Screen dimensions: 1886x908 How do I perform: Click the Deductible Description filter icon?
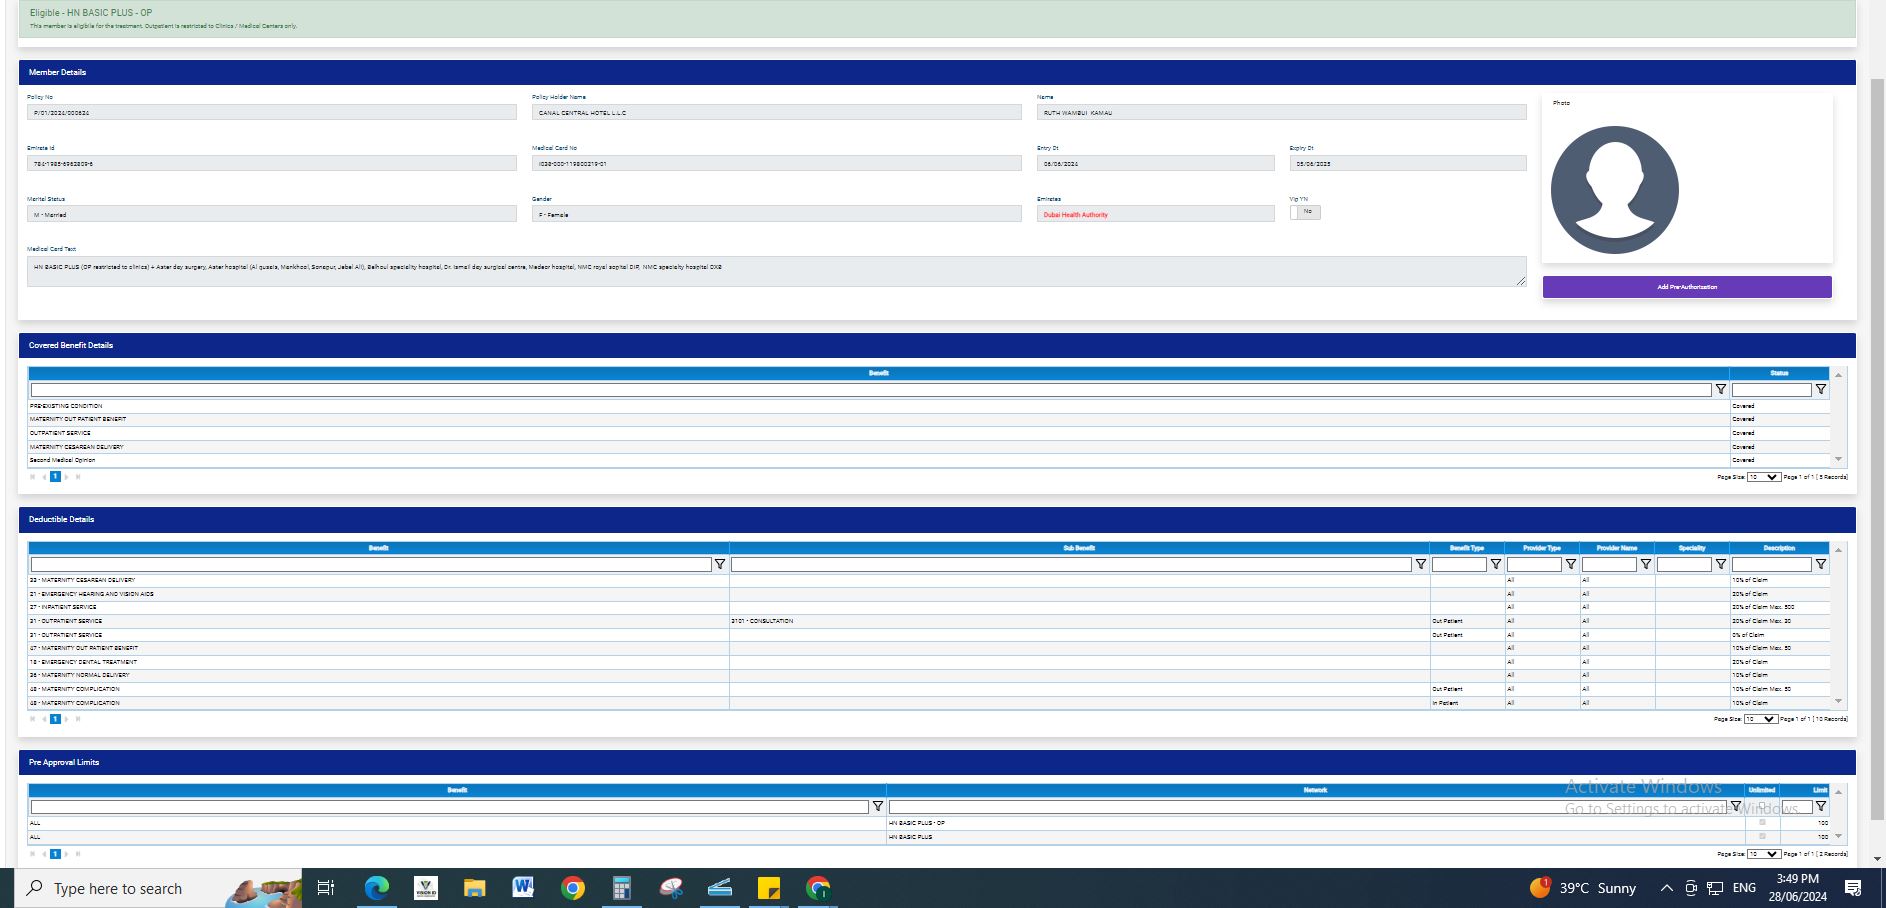pos(1820,565)
